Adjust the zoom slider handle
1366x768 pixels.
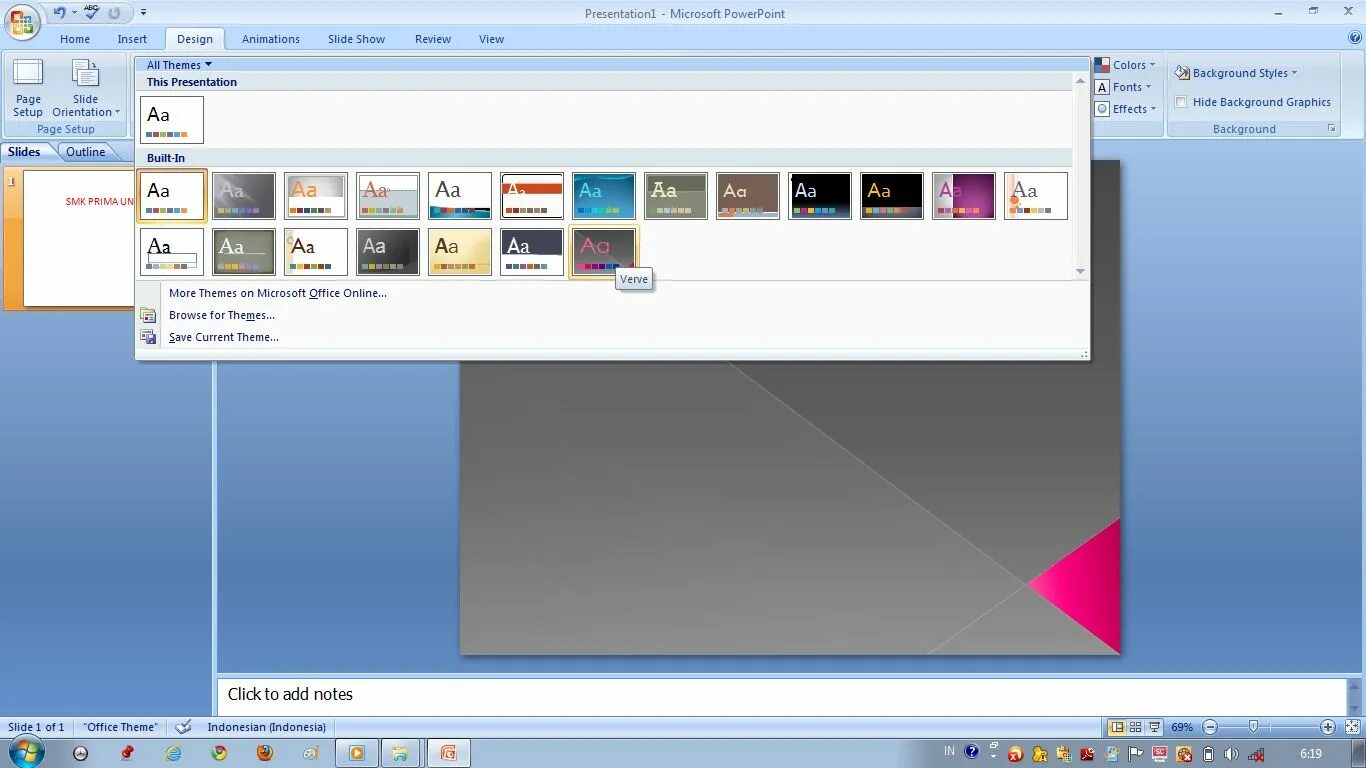click(1254, 727)
